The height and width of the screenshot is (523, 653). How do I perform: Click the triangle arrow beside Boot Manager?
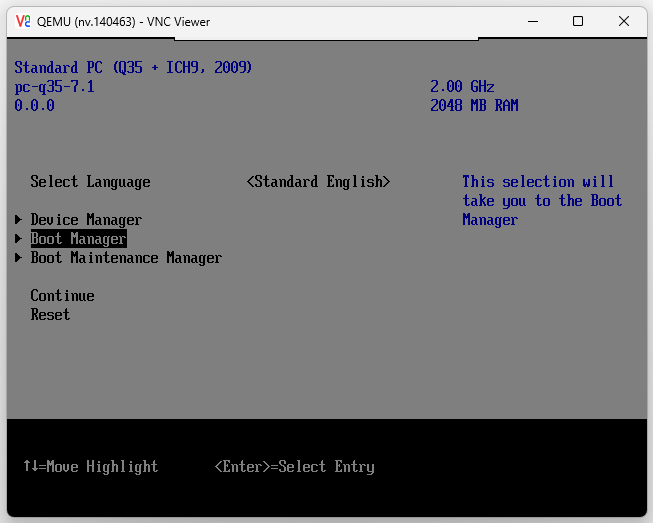[x=19, y=239]
